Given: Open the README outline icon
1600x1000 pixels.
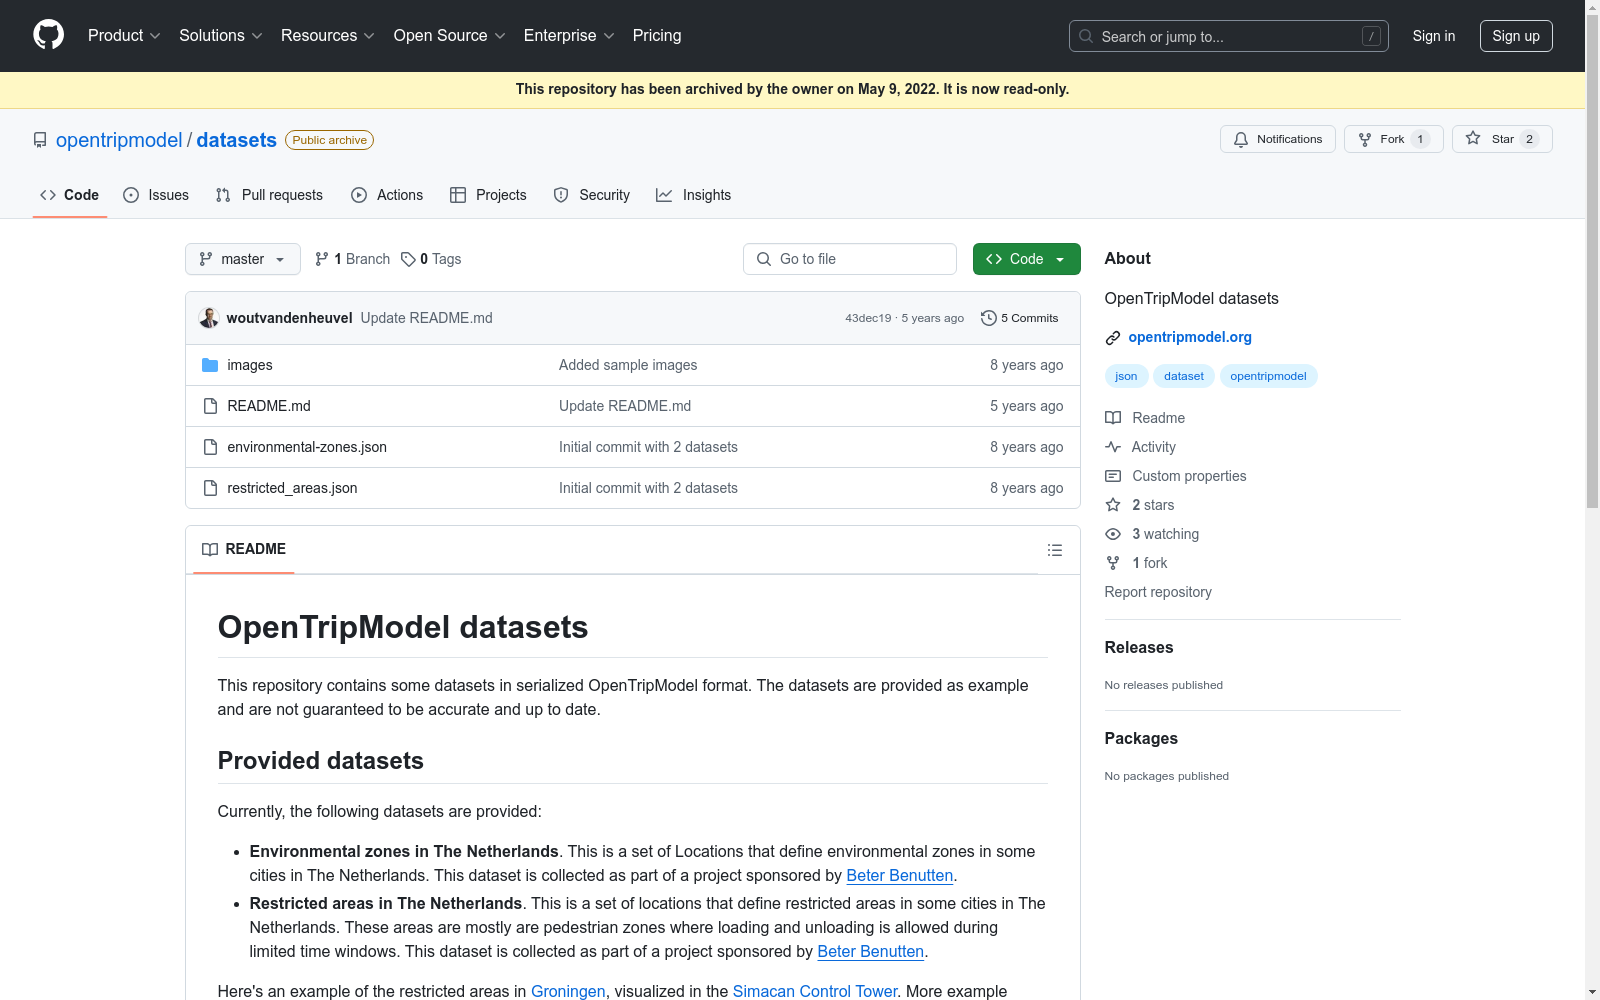Looking at the screenshot, I should click(1055, 550).
